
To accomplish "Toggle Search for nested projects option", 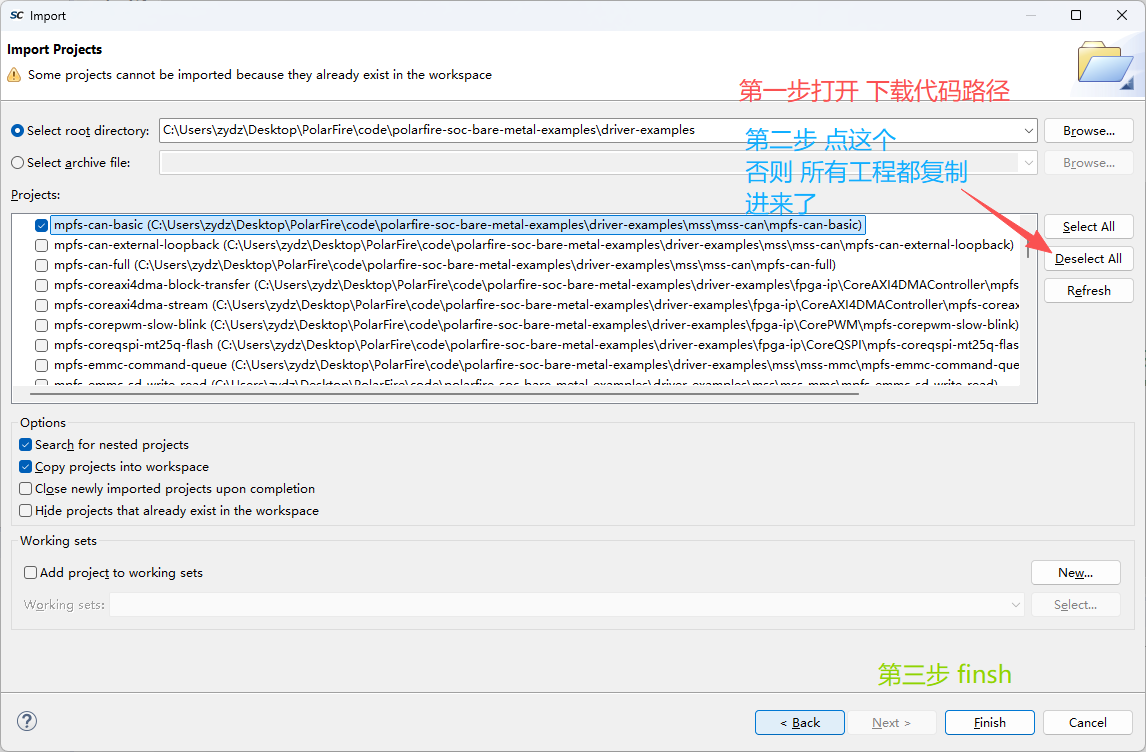I will pos(26,444).
